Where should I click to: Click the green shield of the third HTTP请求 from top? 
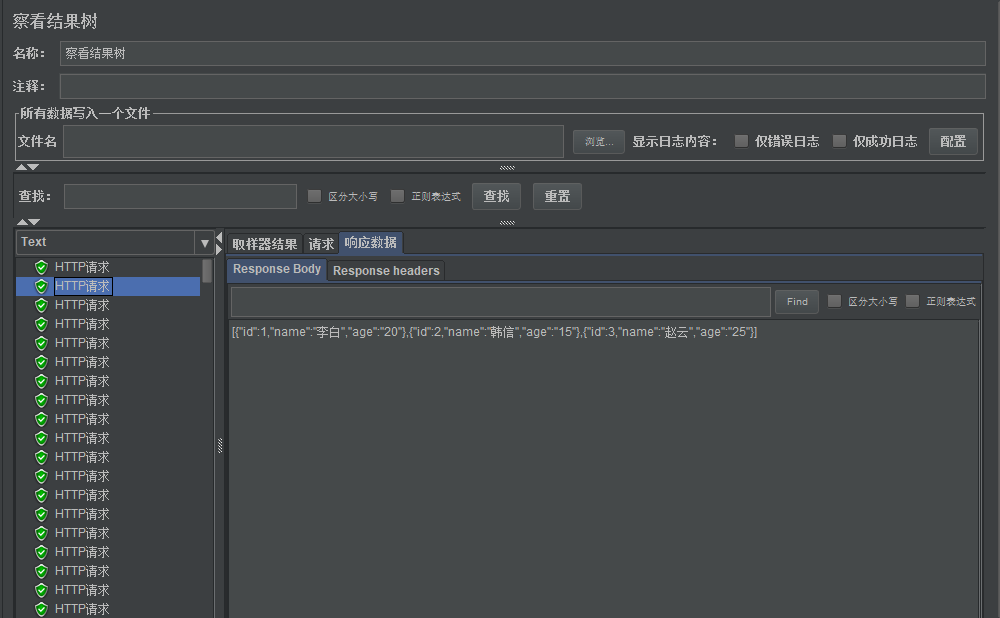coord(41,305)
